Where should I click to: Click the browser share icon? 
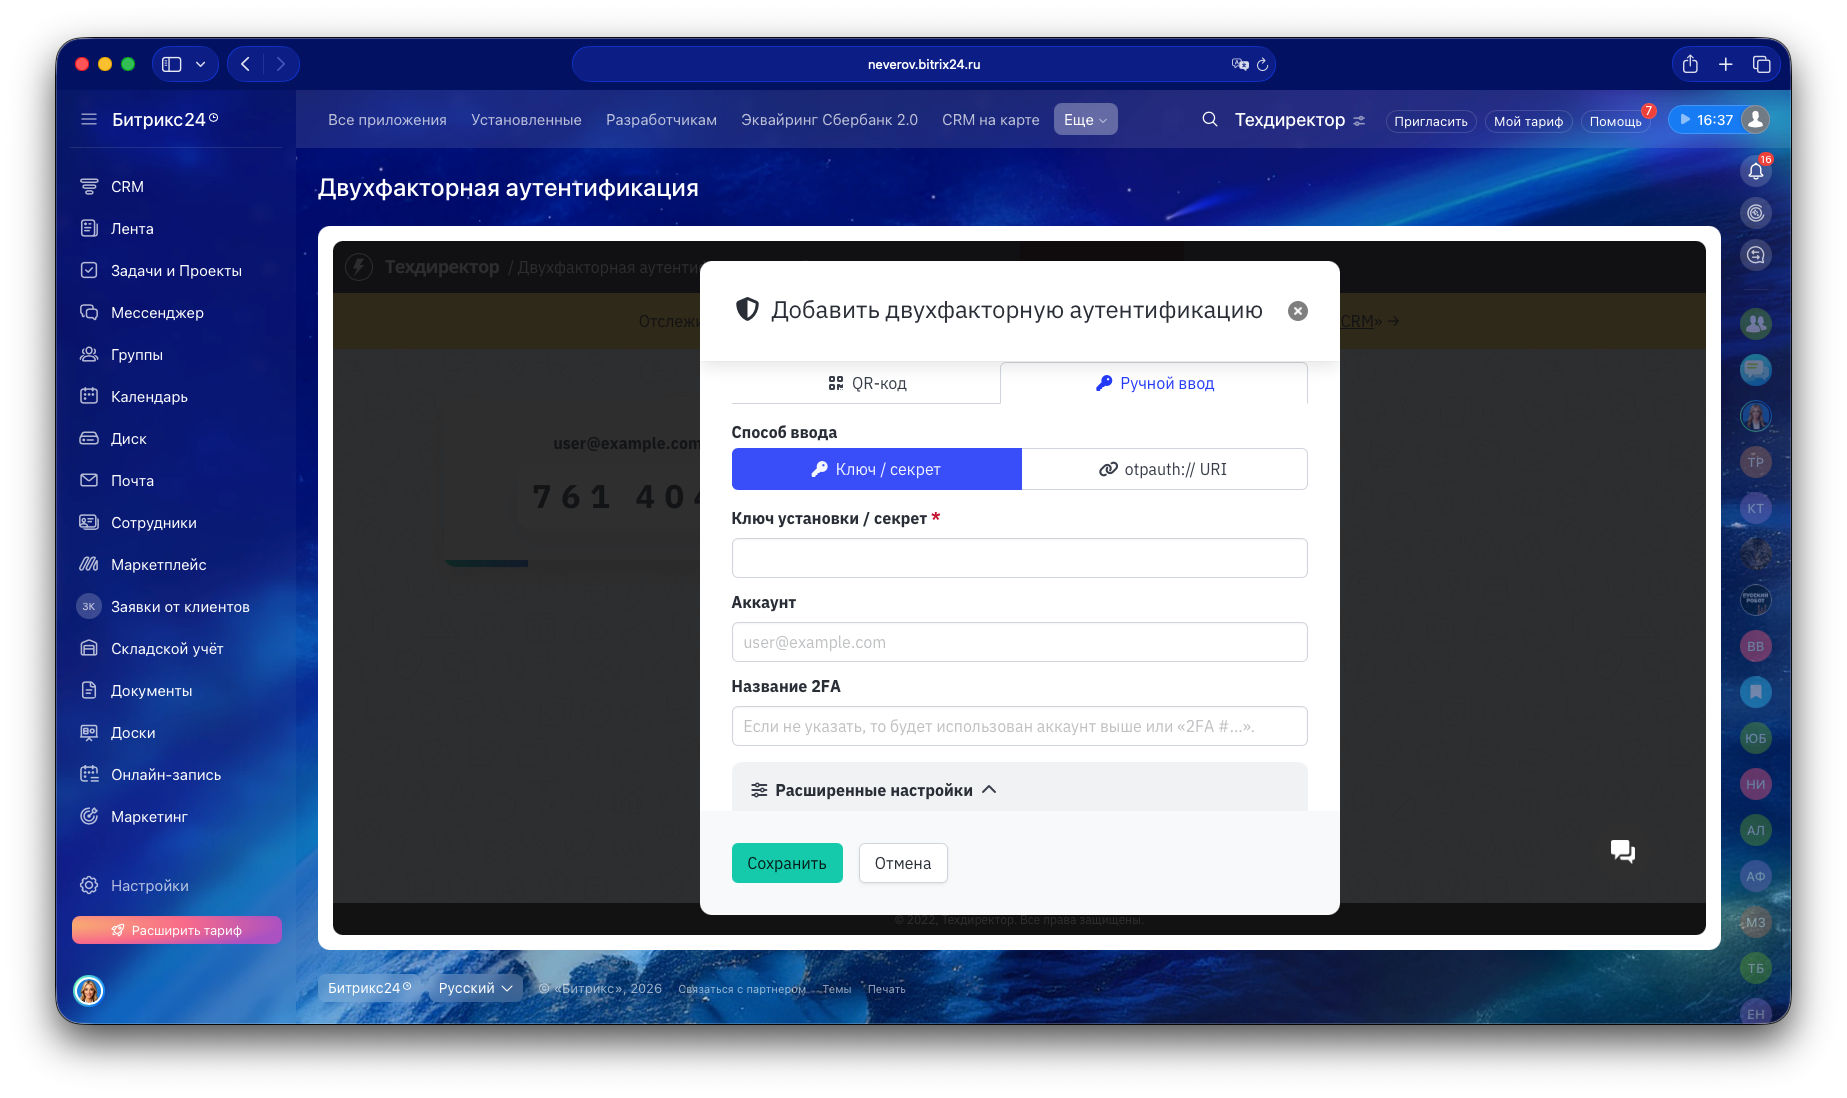coord(1690,65)
